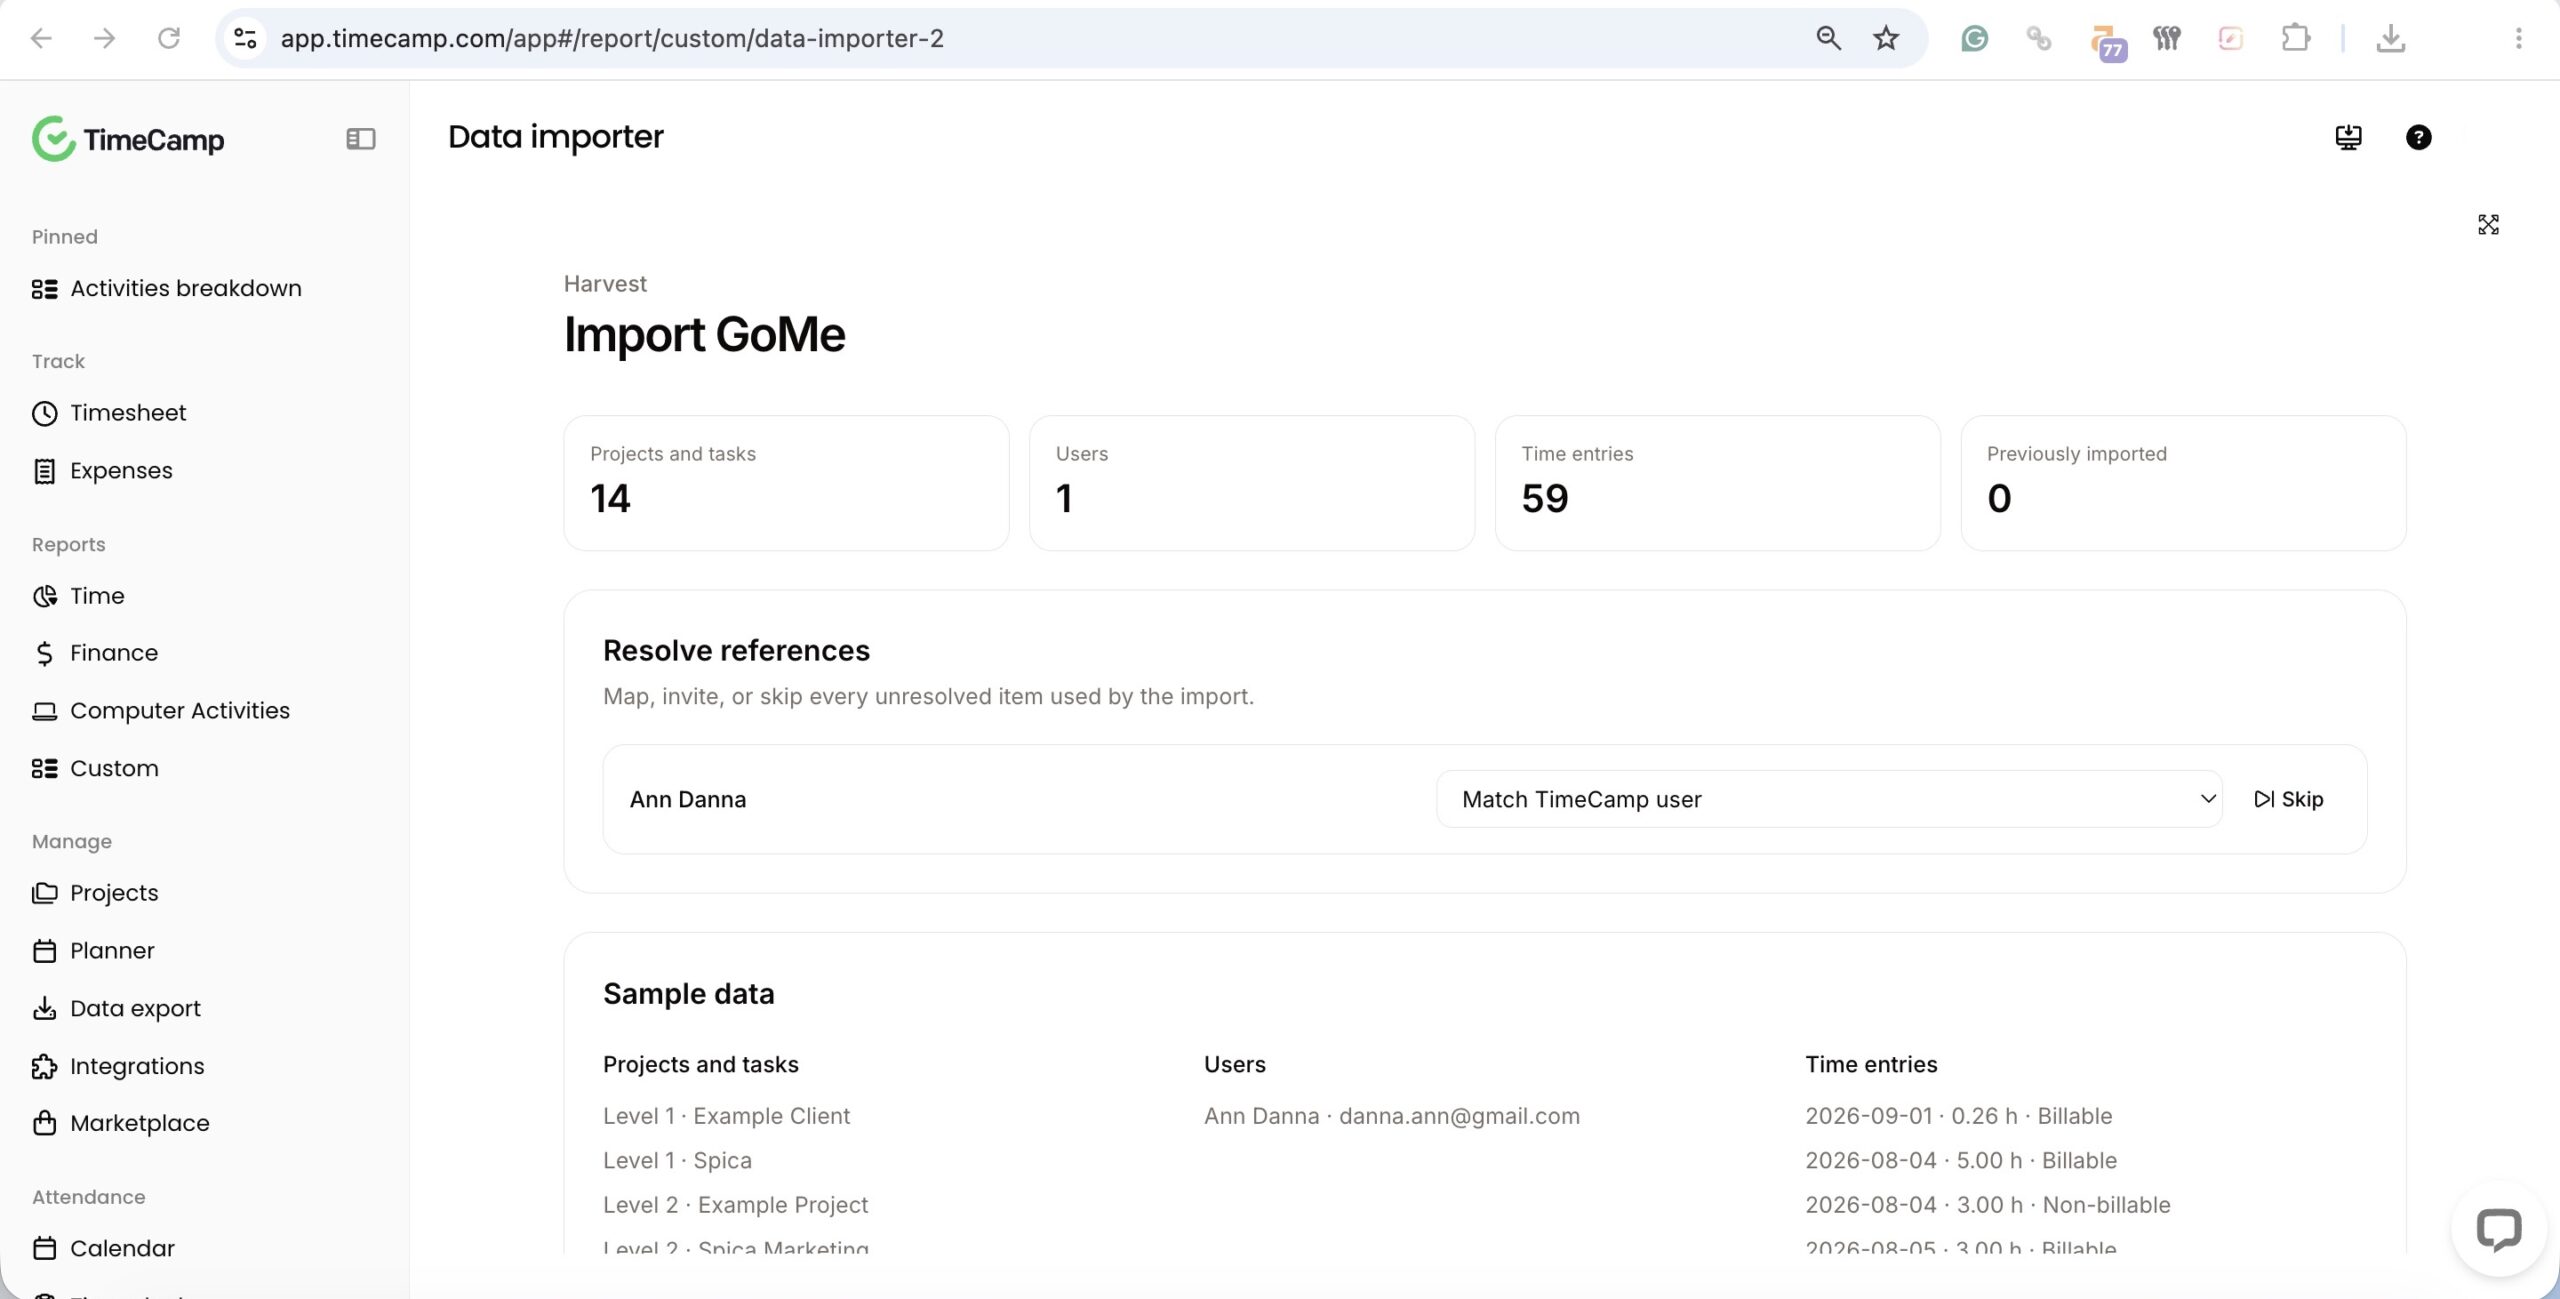Open the Time report
Screen dimensions: 2560x1299
click(x=97, y=596)
